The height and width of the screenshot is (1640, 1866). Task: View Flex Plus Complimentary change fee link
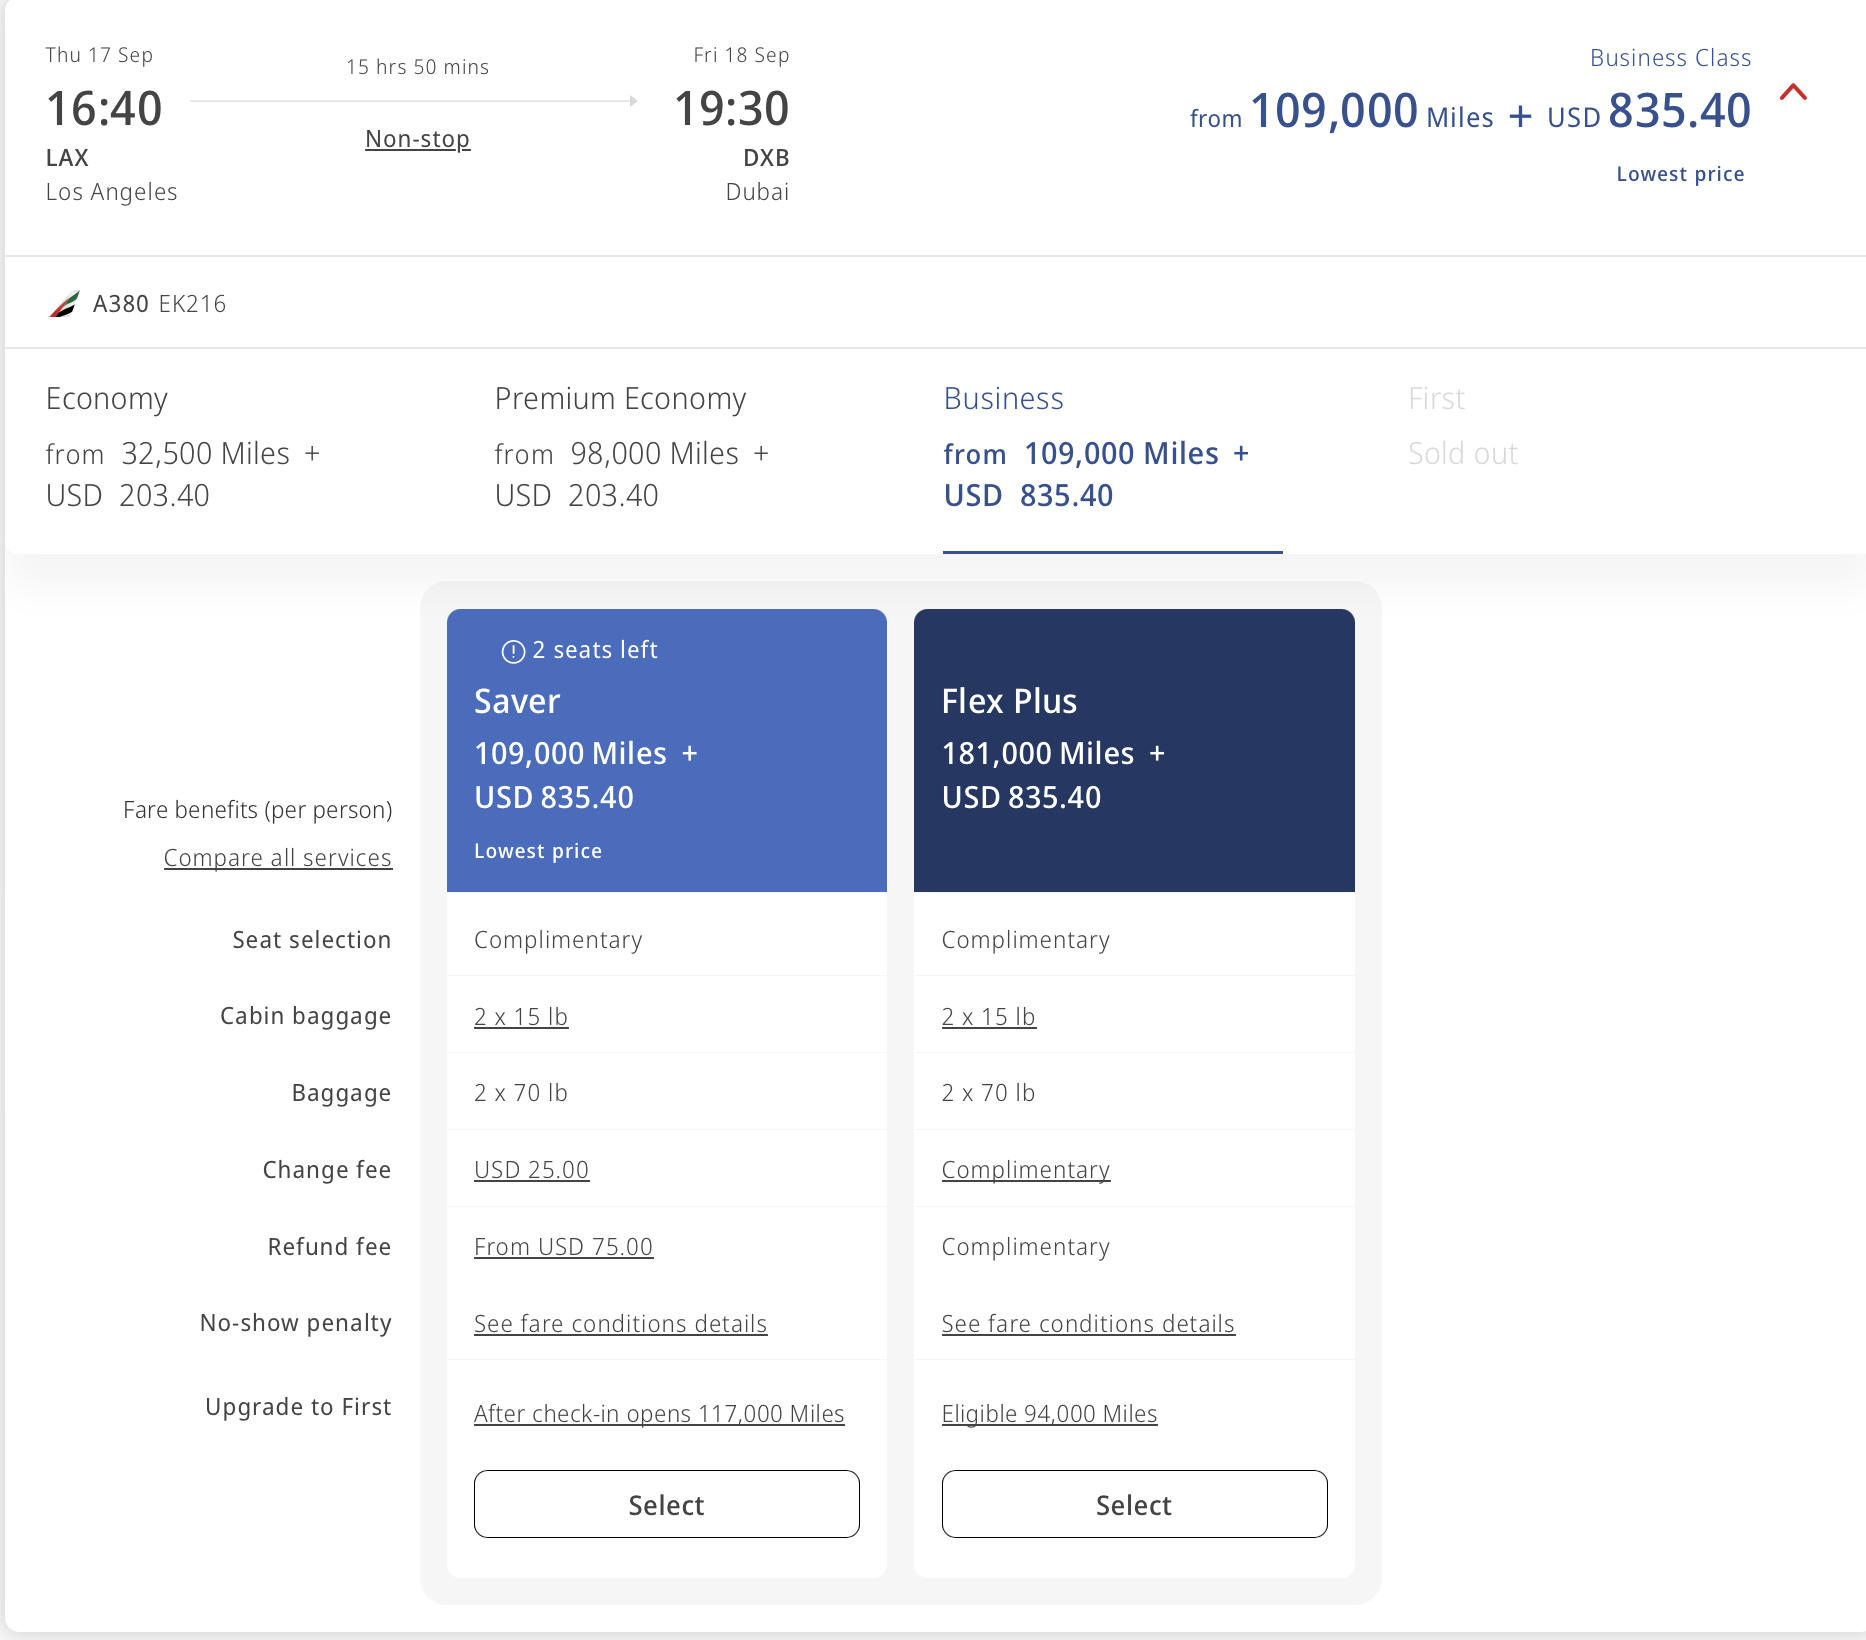click(x=1026, y=1170)
